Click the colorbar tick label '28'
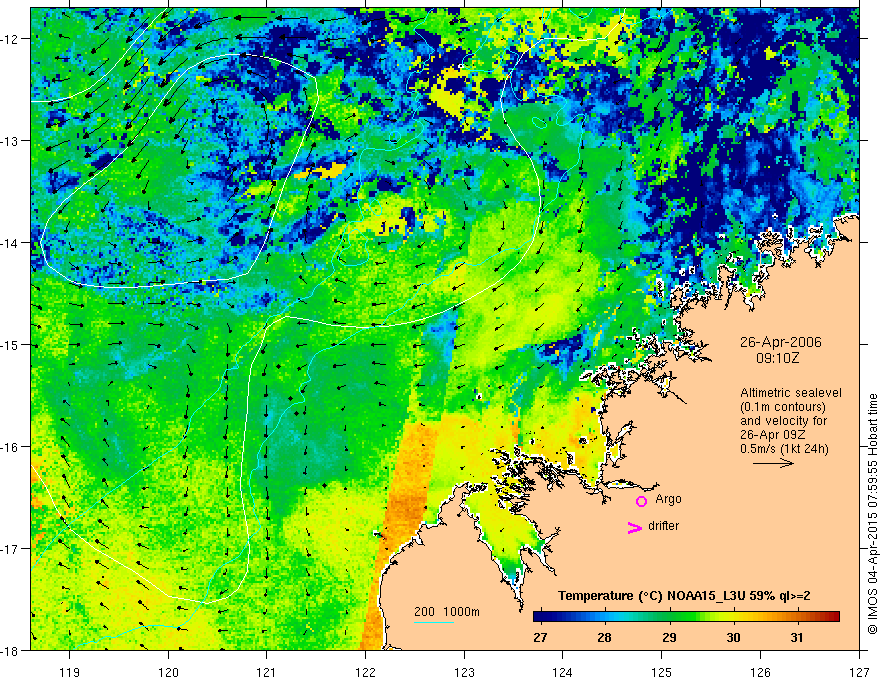Screen dimensions: 880x680 point(604,637)
